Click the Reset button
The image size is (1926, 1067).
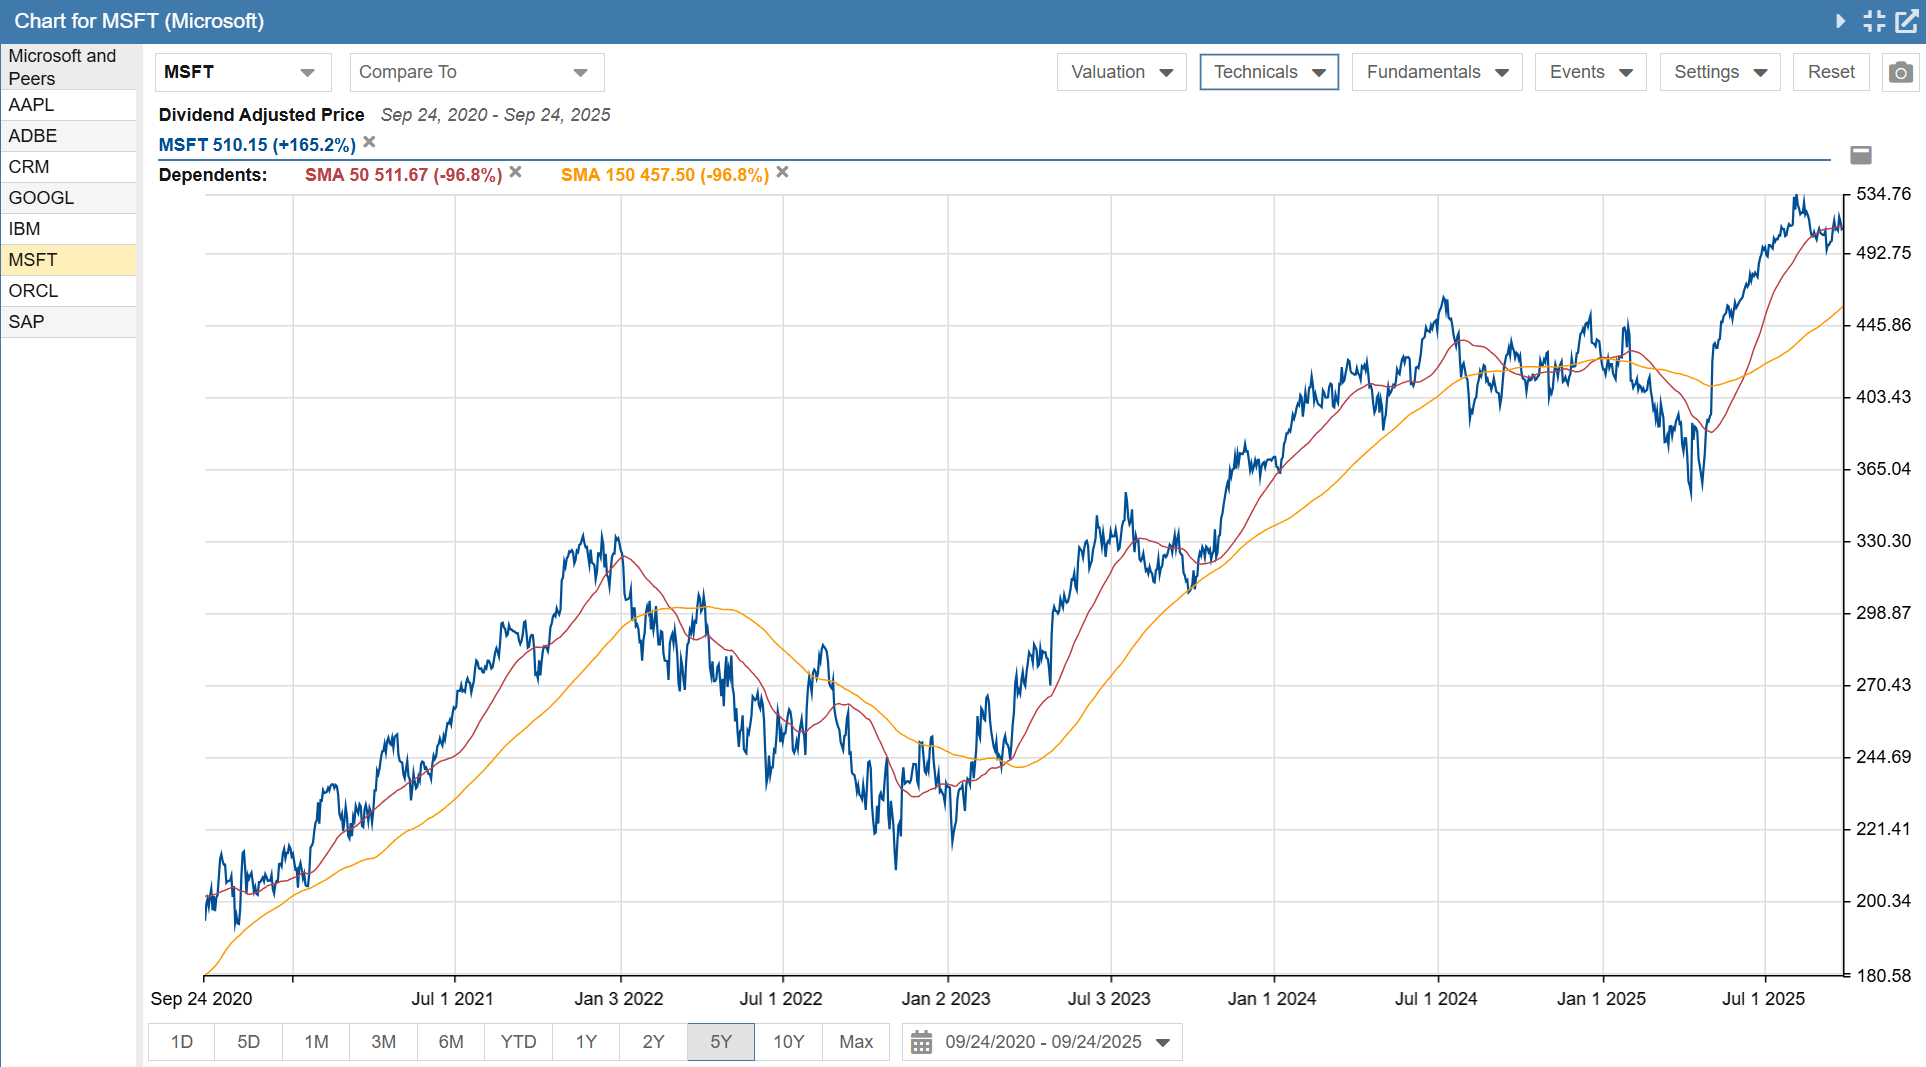click(1830, 72)
